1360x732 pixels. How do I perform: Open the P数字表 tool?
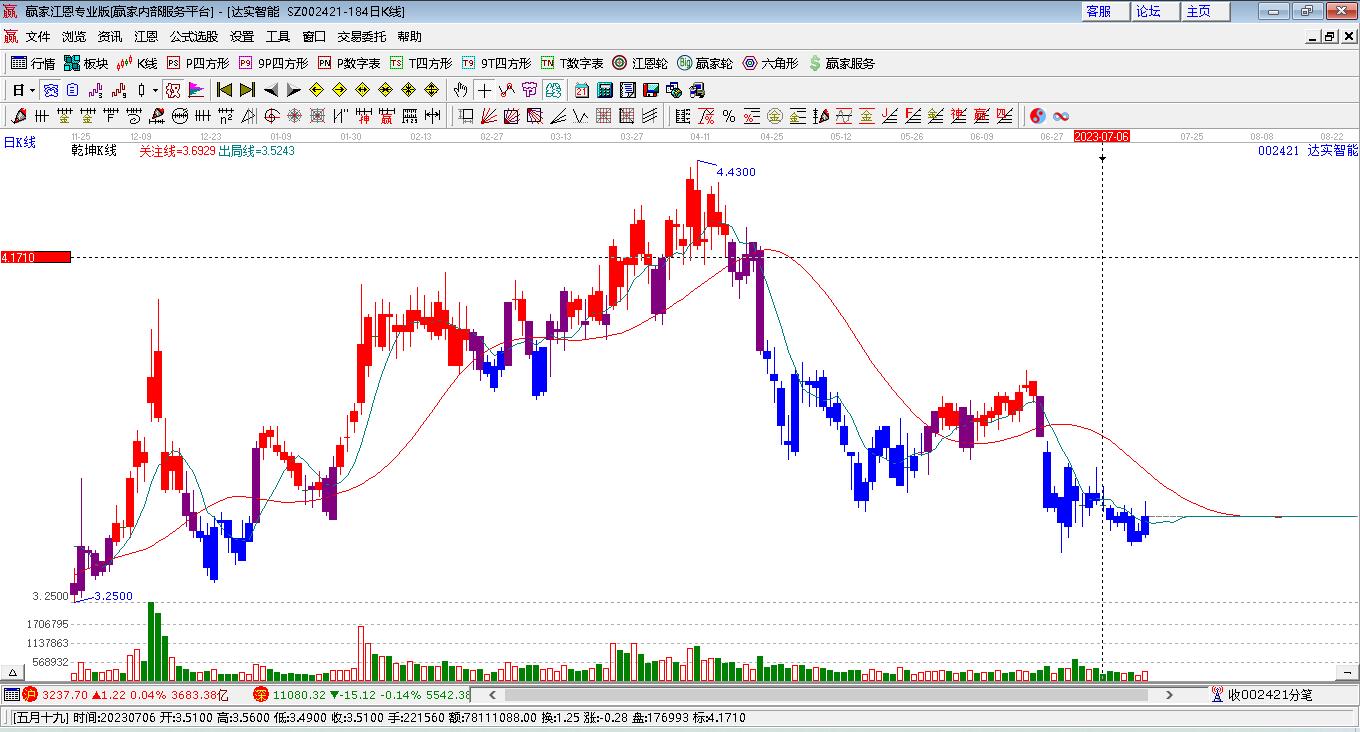coord(349,63)
